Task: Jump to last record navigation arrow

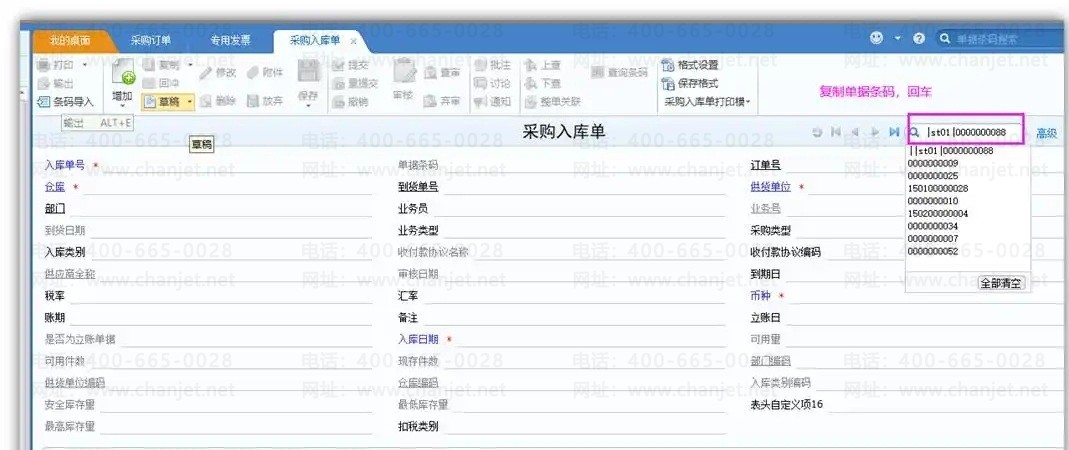Action: click(893, 132)
